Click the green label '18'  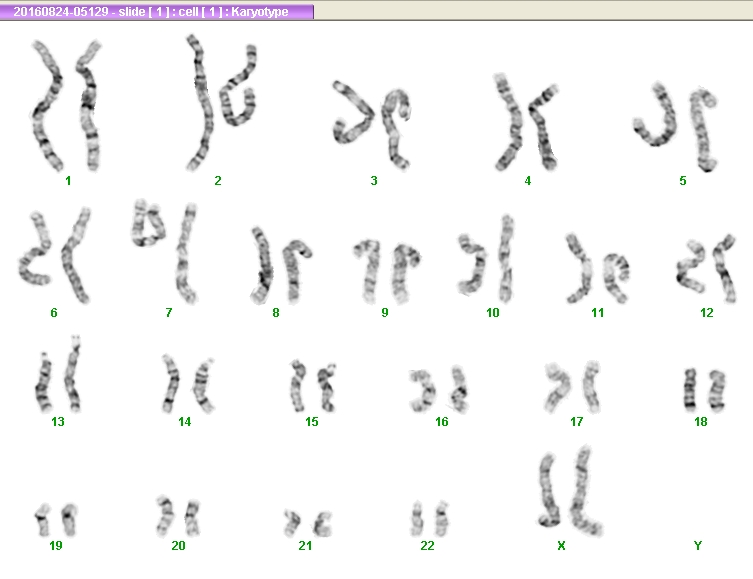coord(701,422)
